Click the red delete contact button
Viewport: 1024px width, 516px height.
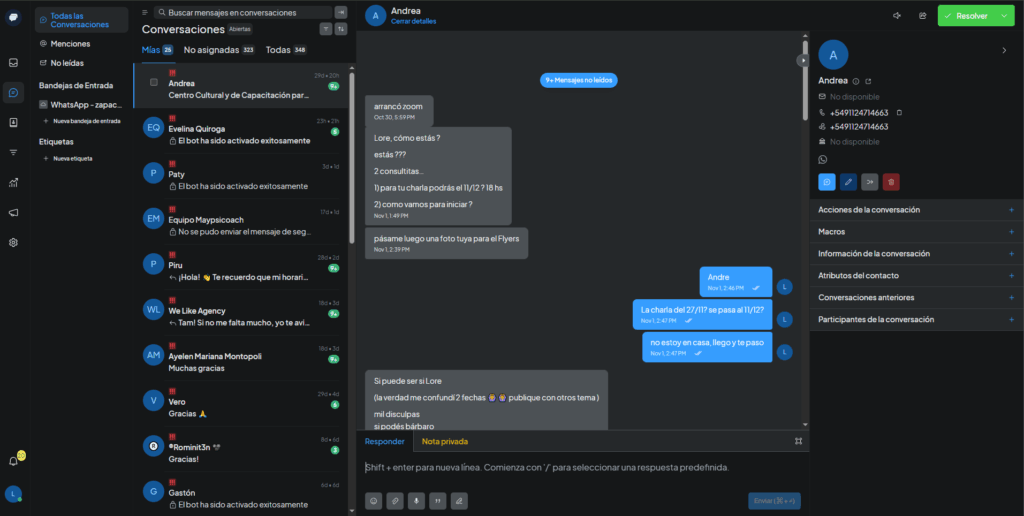tap(890, 182)
